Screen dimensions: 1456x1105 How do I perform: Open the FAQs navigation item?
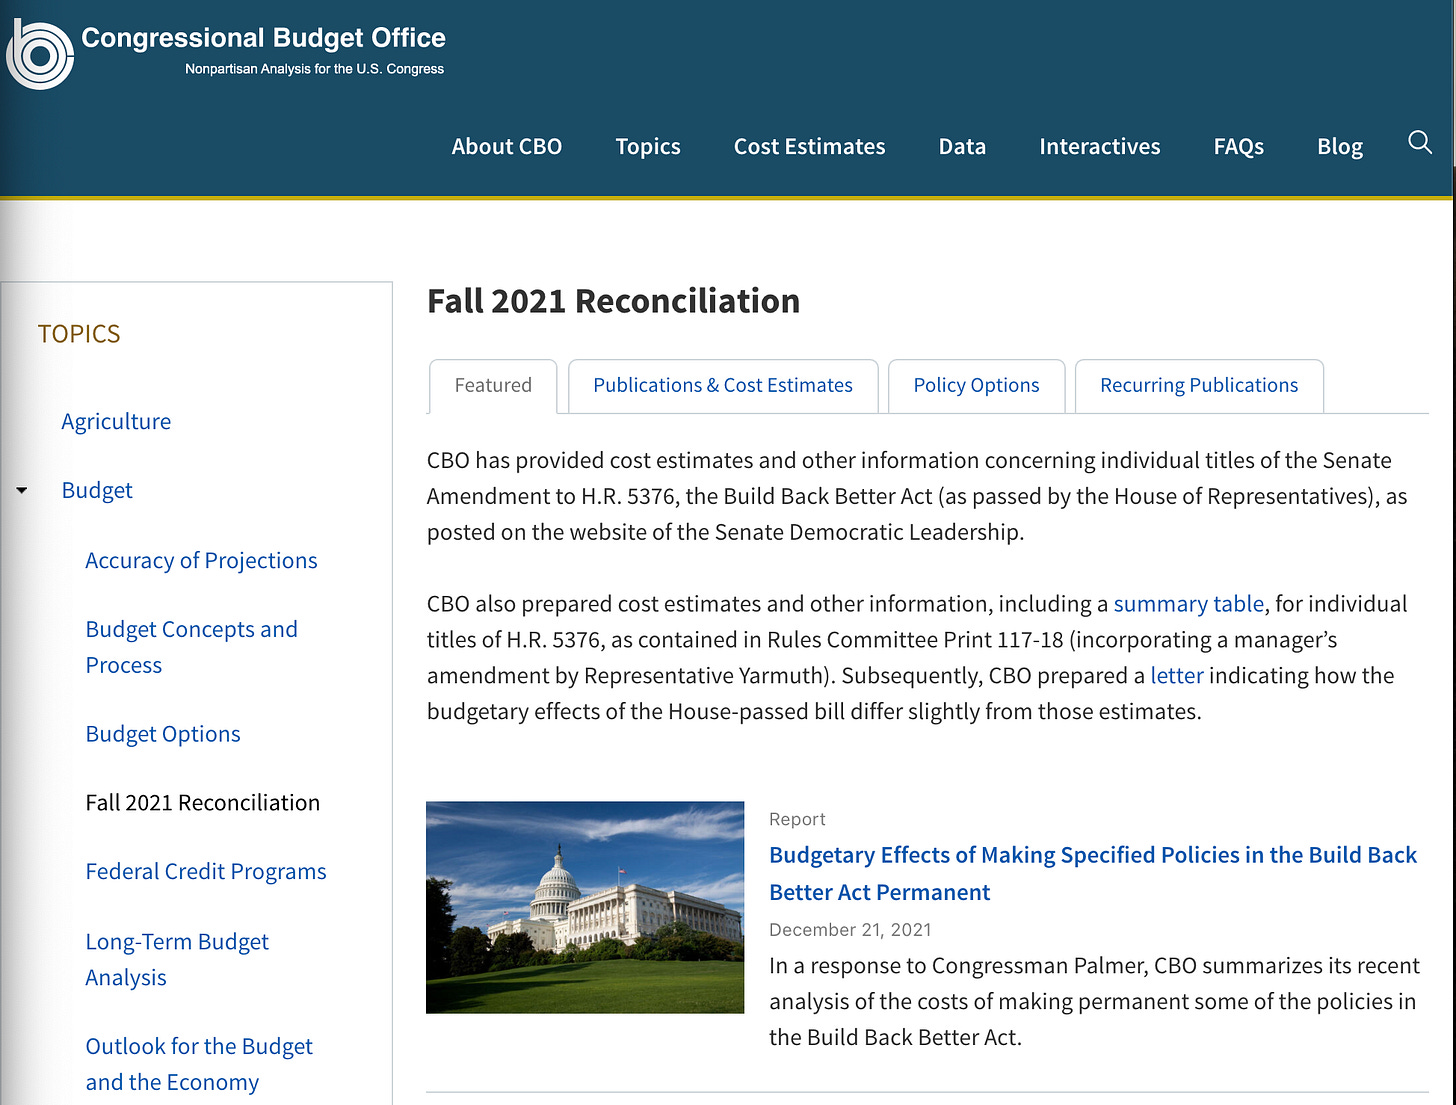tap(1239, 146)
